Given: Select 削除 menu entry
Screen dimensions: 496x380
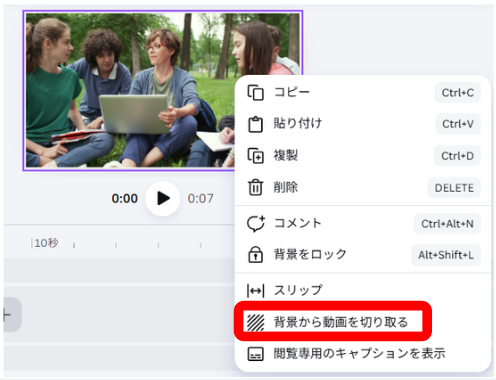Looking at the screenshot, I should [x=363, y=187].
